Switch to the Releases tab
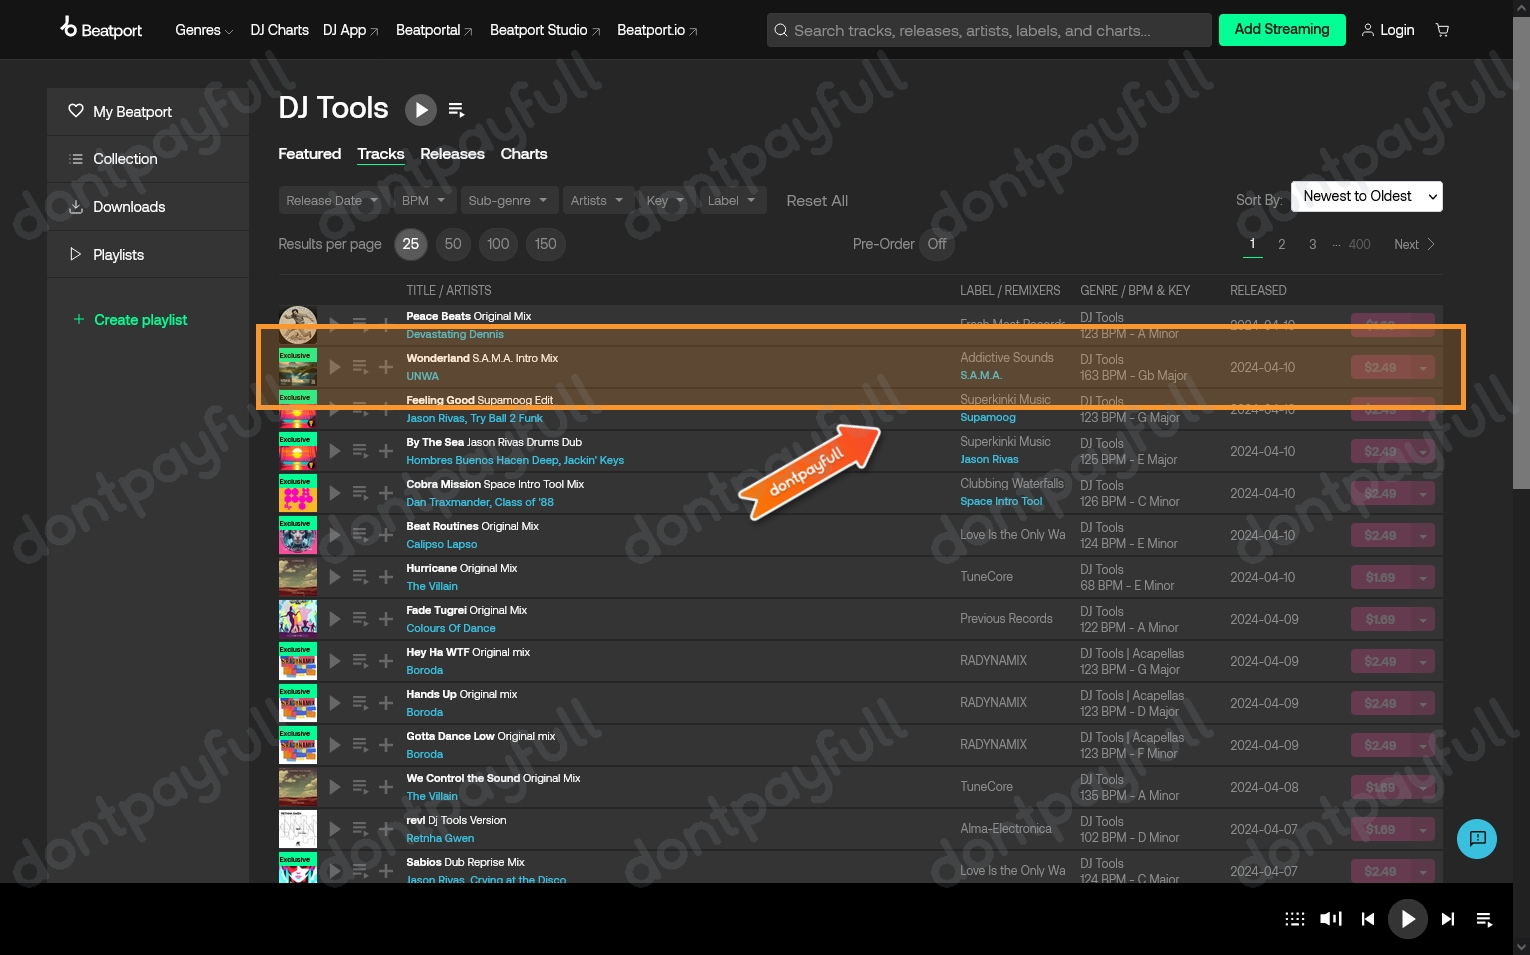1530x955 pixels. 452,154
